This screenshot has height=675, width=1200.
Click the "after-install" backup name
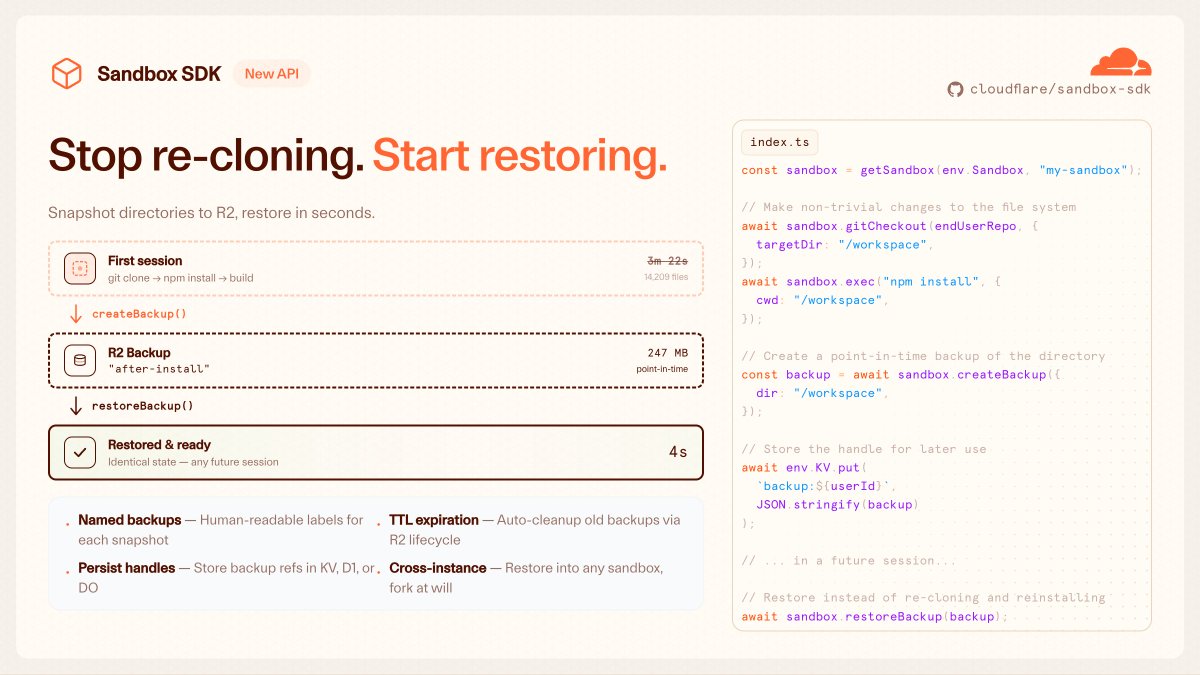[159, 369]
